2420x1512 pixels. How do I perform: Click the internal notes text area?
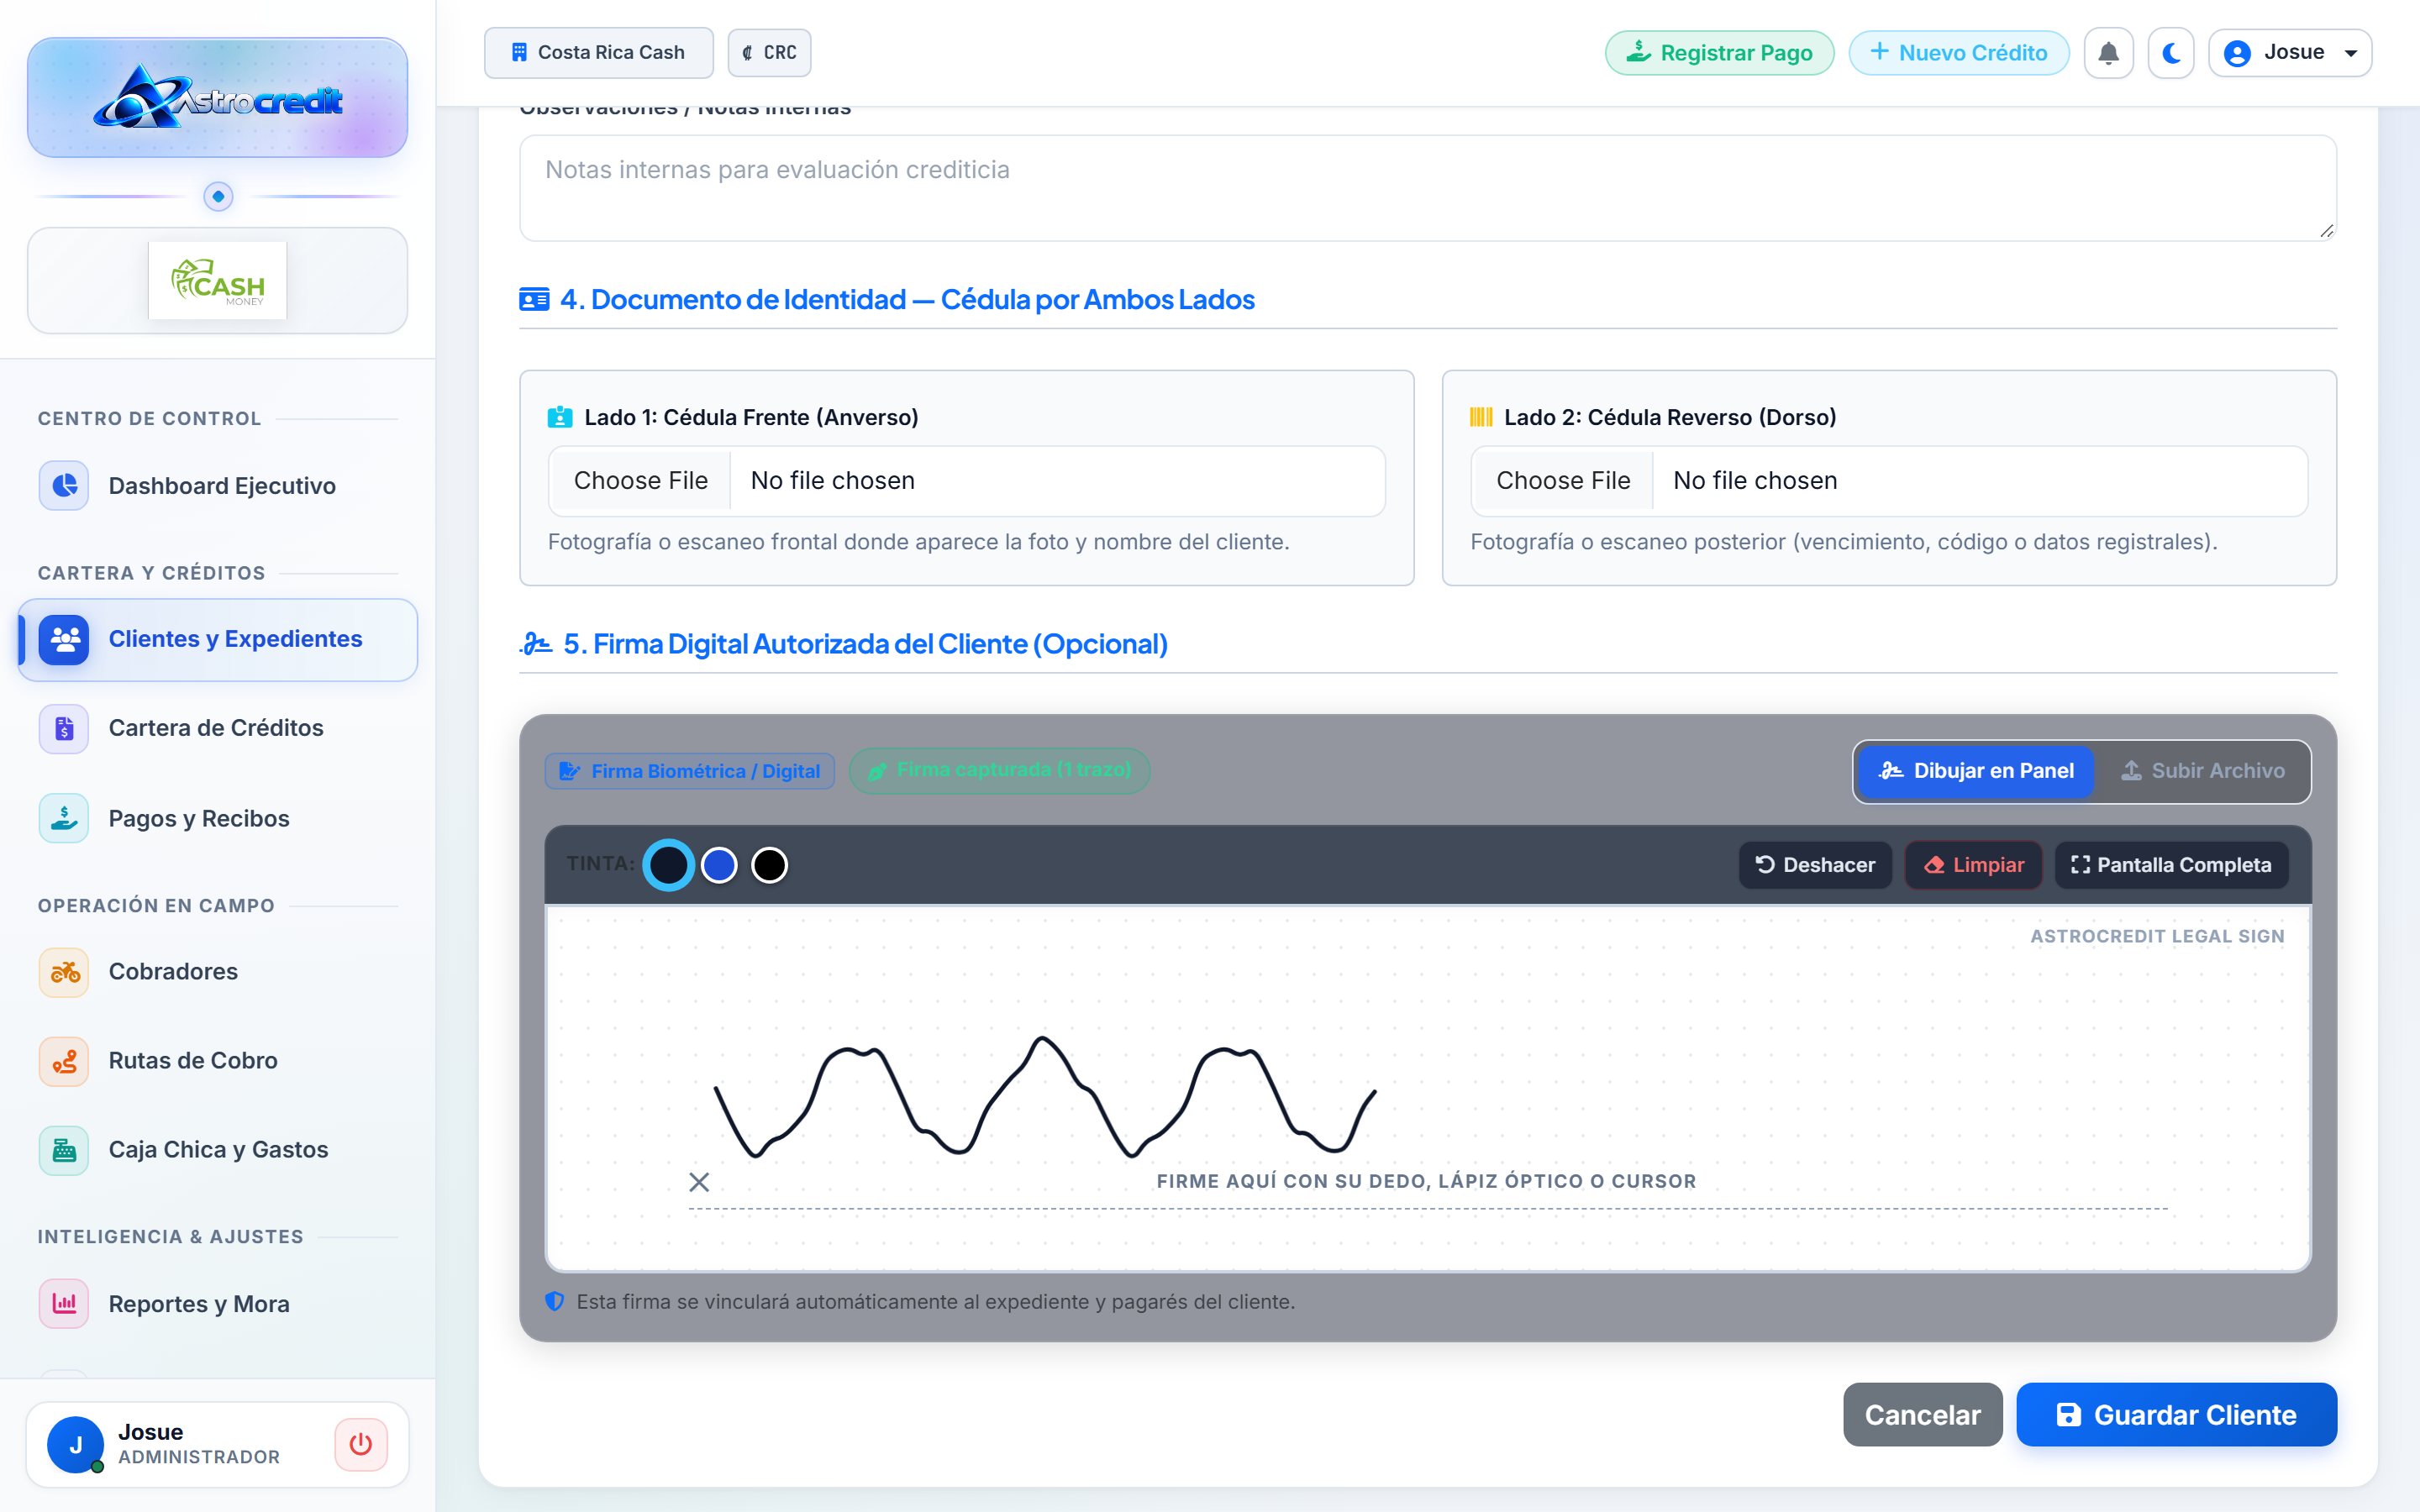(x=1428, y=188)
